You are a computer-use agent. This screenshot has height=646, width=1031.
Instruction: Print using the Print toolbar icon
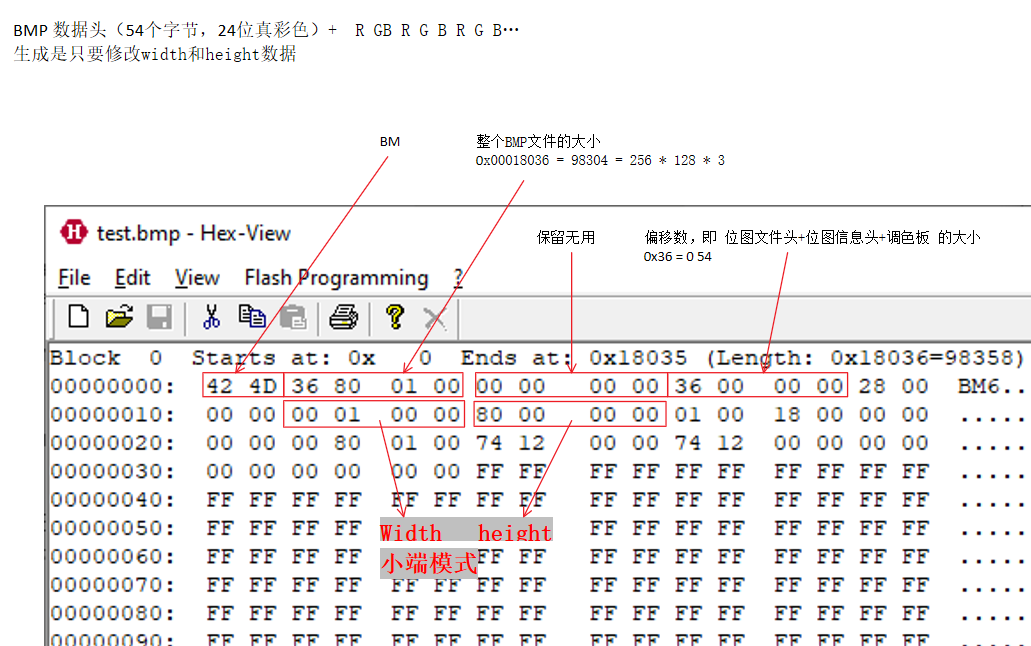345,316
